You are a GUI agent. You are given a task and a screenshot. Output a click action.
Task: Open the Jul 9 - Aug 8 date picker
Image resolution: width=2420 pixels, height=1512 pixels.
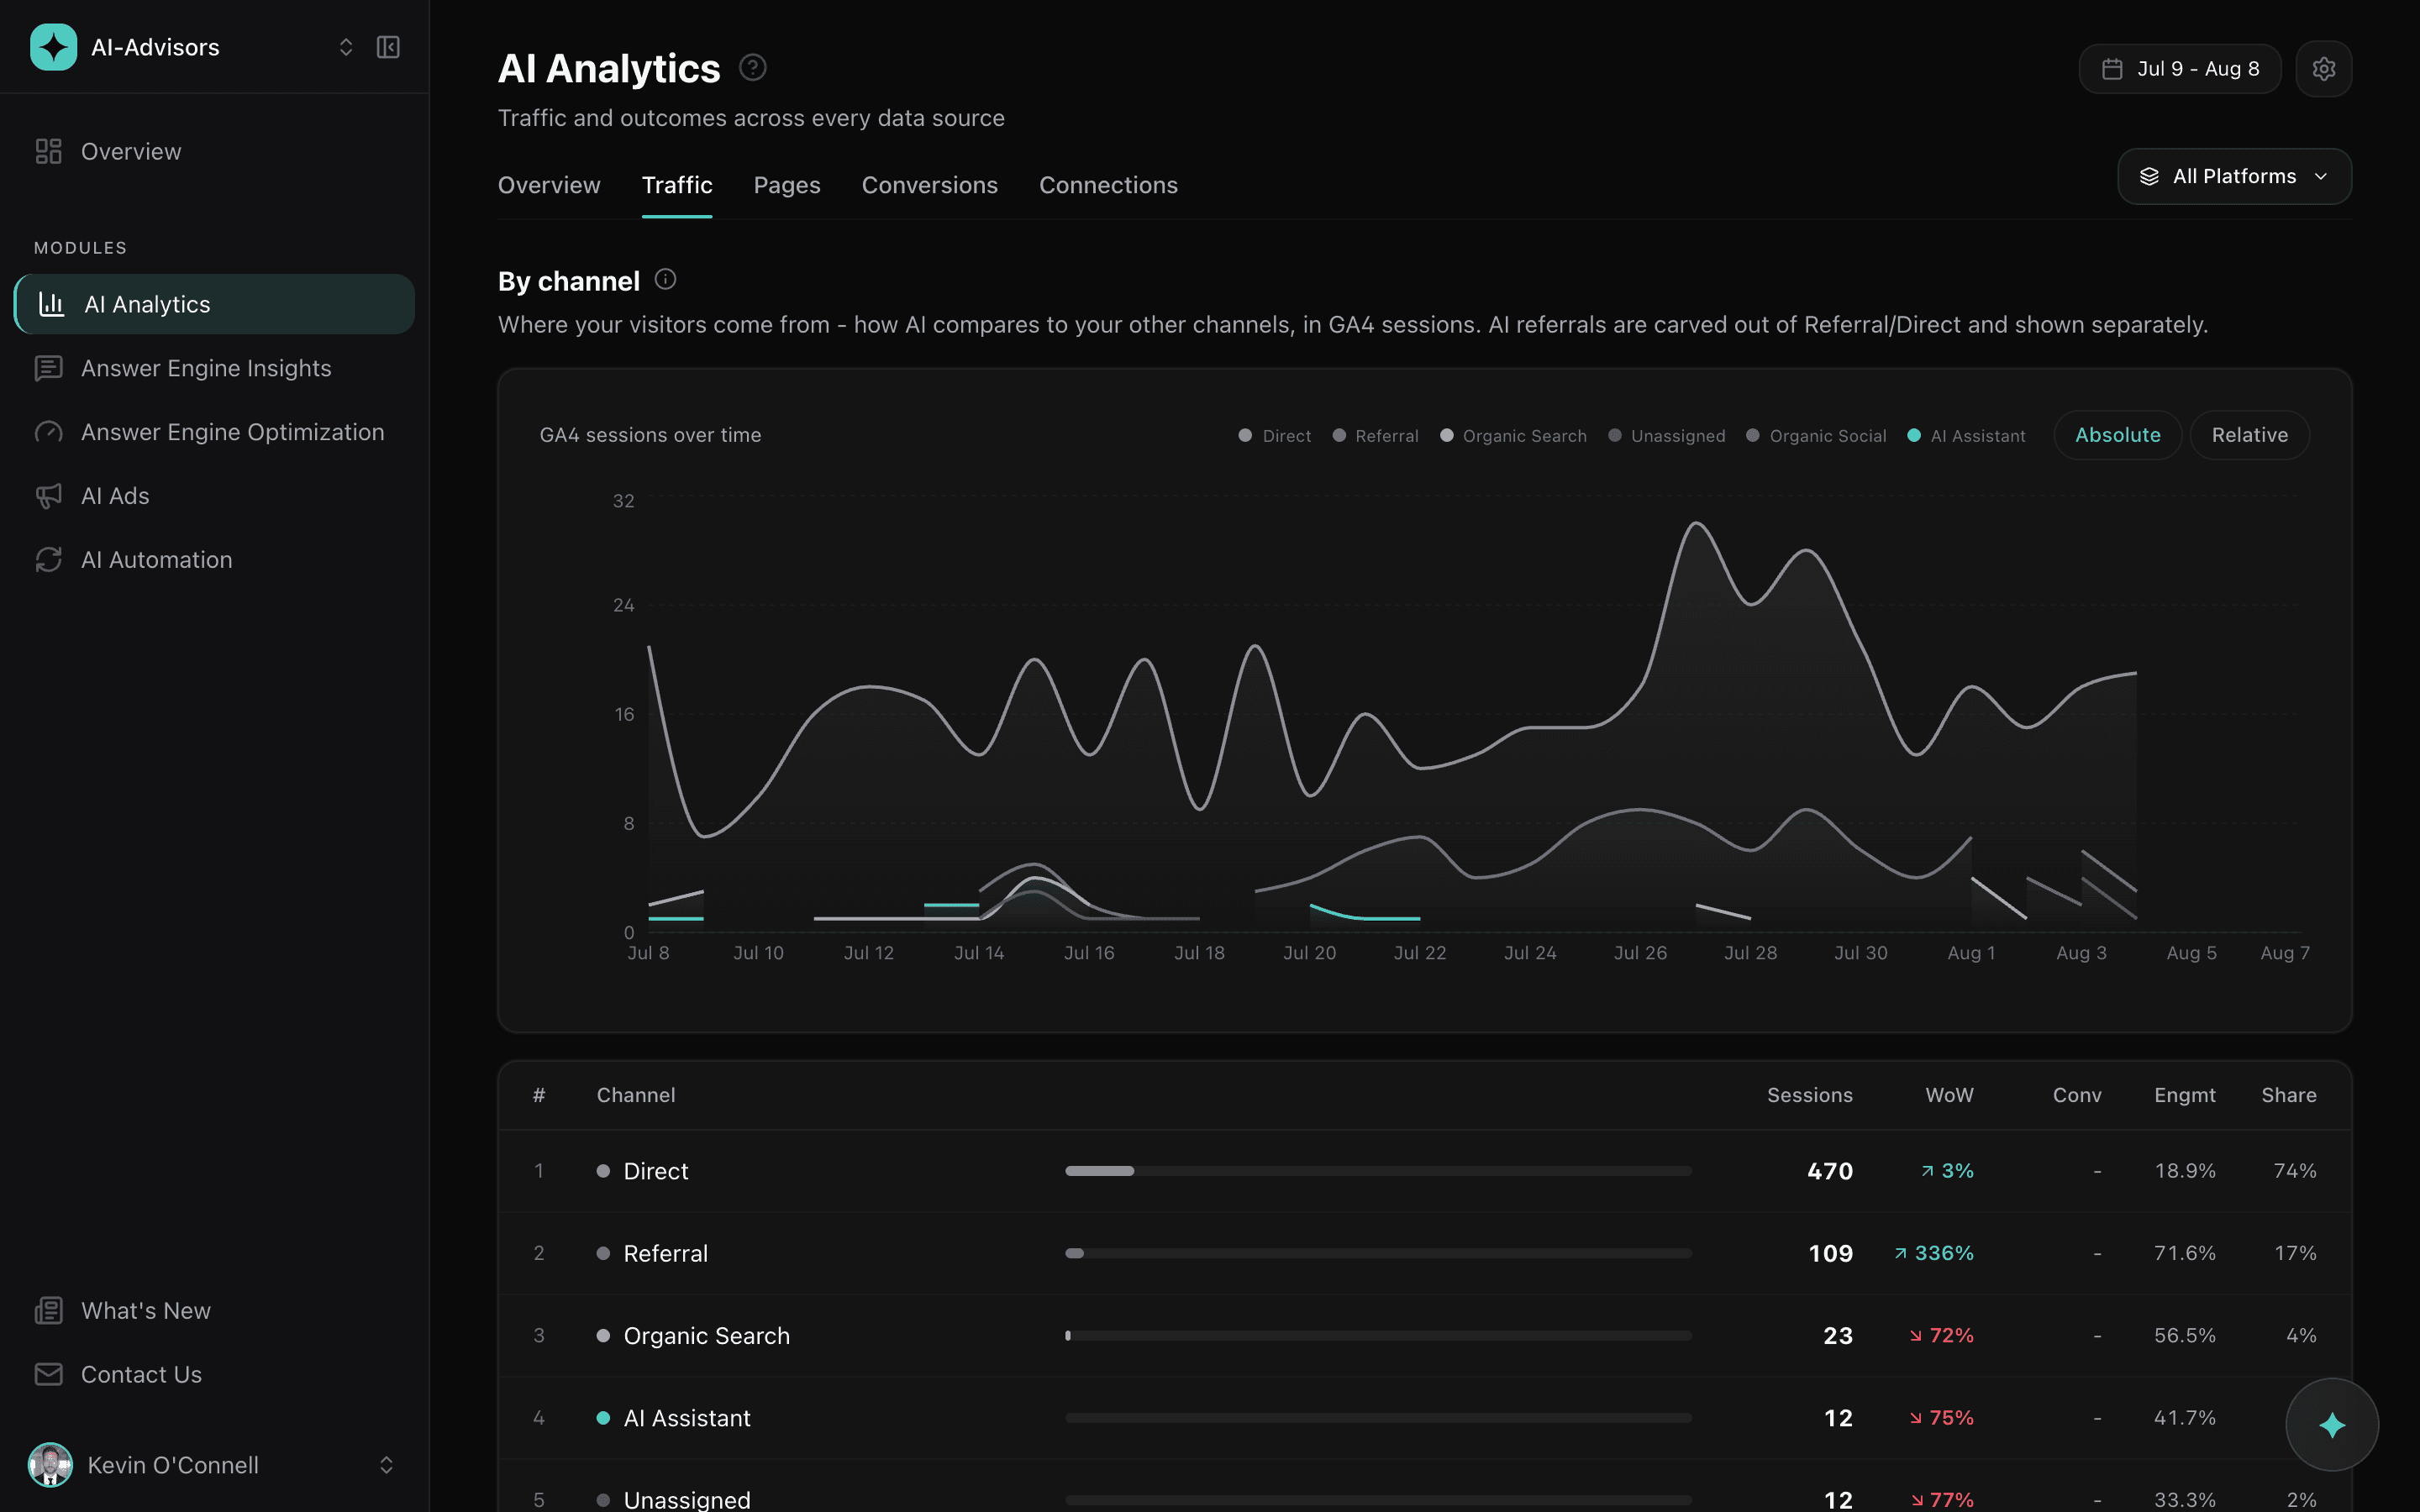[x=2179, y=69]
